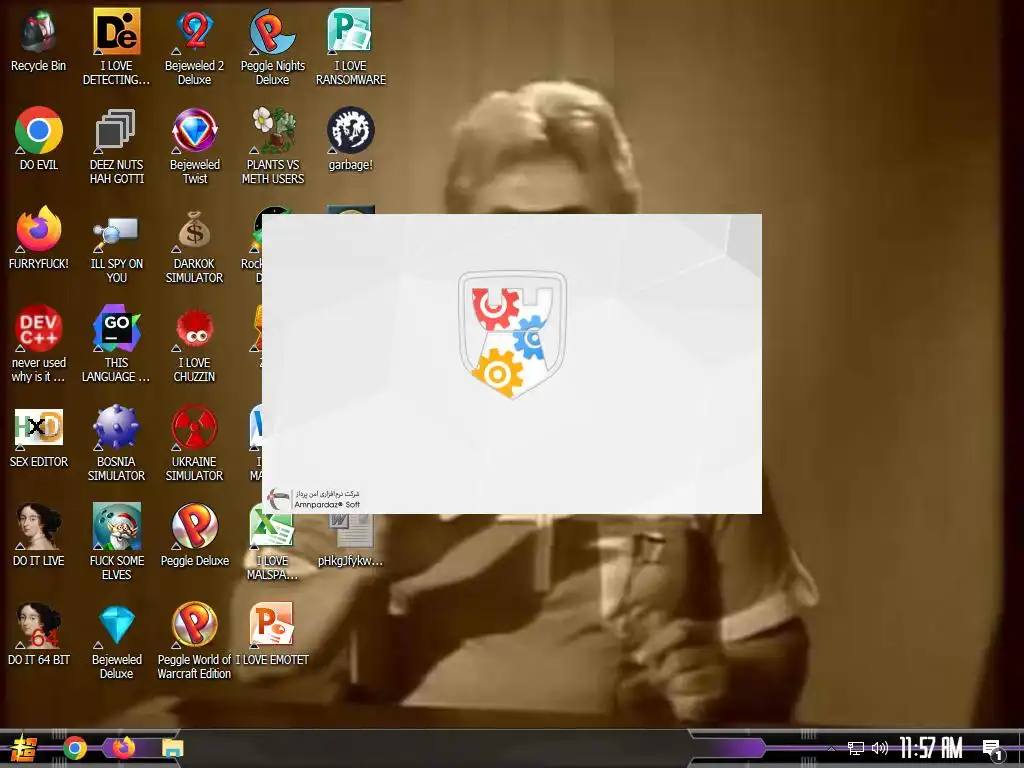The width and height of the screenshot is (1024, 768).
Task: Open pHkgJfykw document file
Action: pyautogui.click(x=353, y=530)
